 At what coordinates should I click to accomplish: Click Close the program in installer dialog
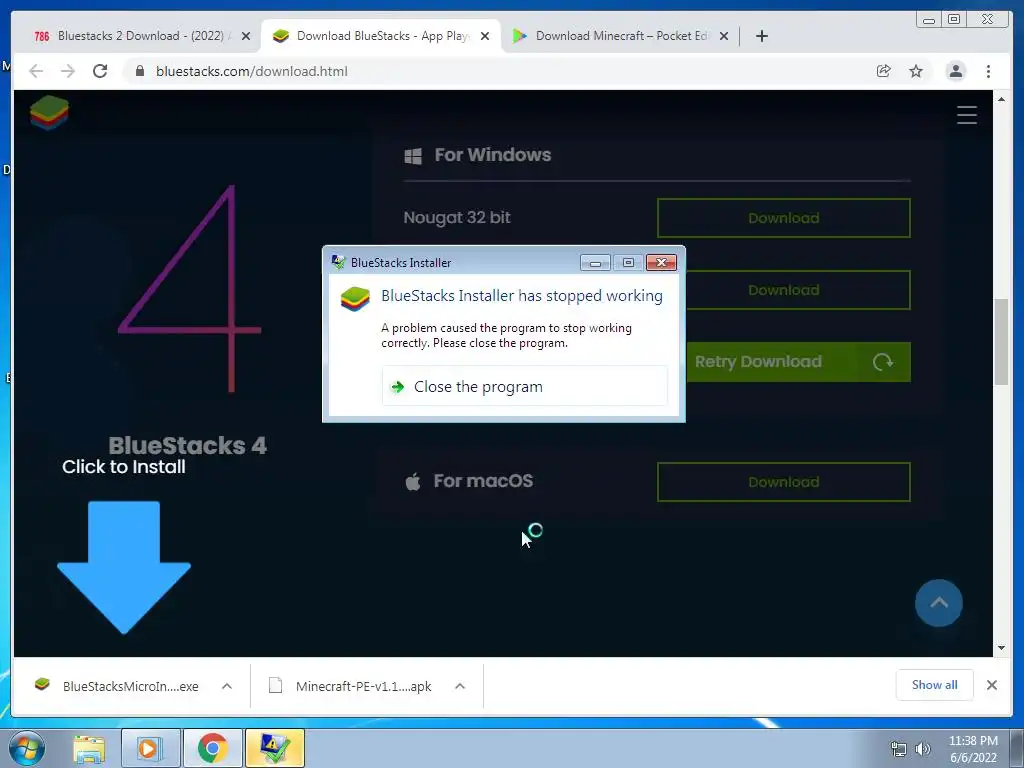point(524,387)
